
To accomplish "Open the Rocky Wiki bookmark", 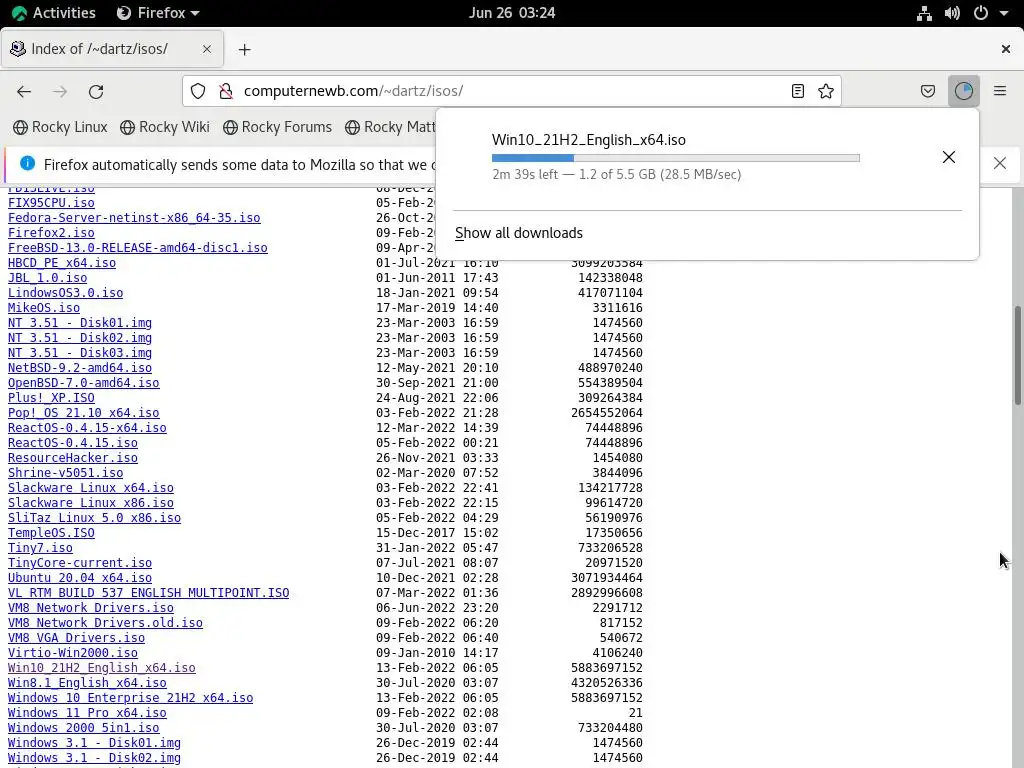I will pos(165,127).
